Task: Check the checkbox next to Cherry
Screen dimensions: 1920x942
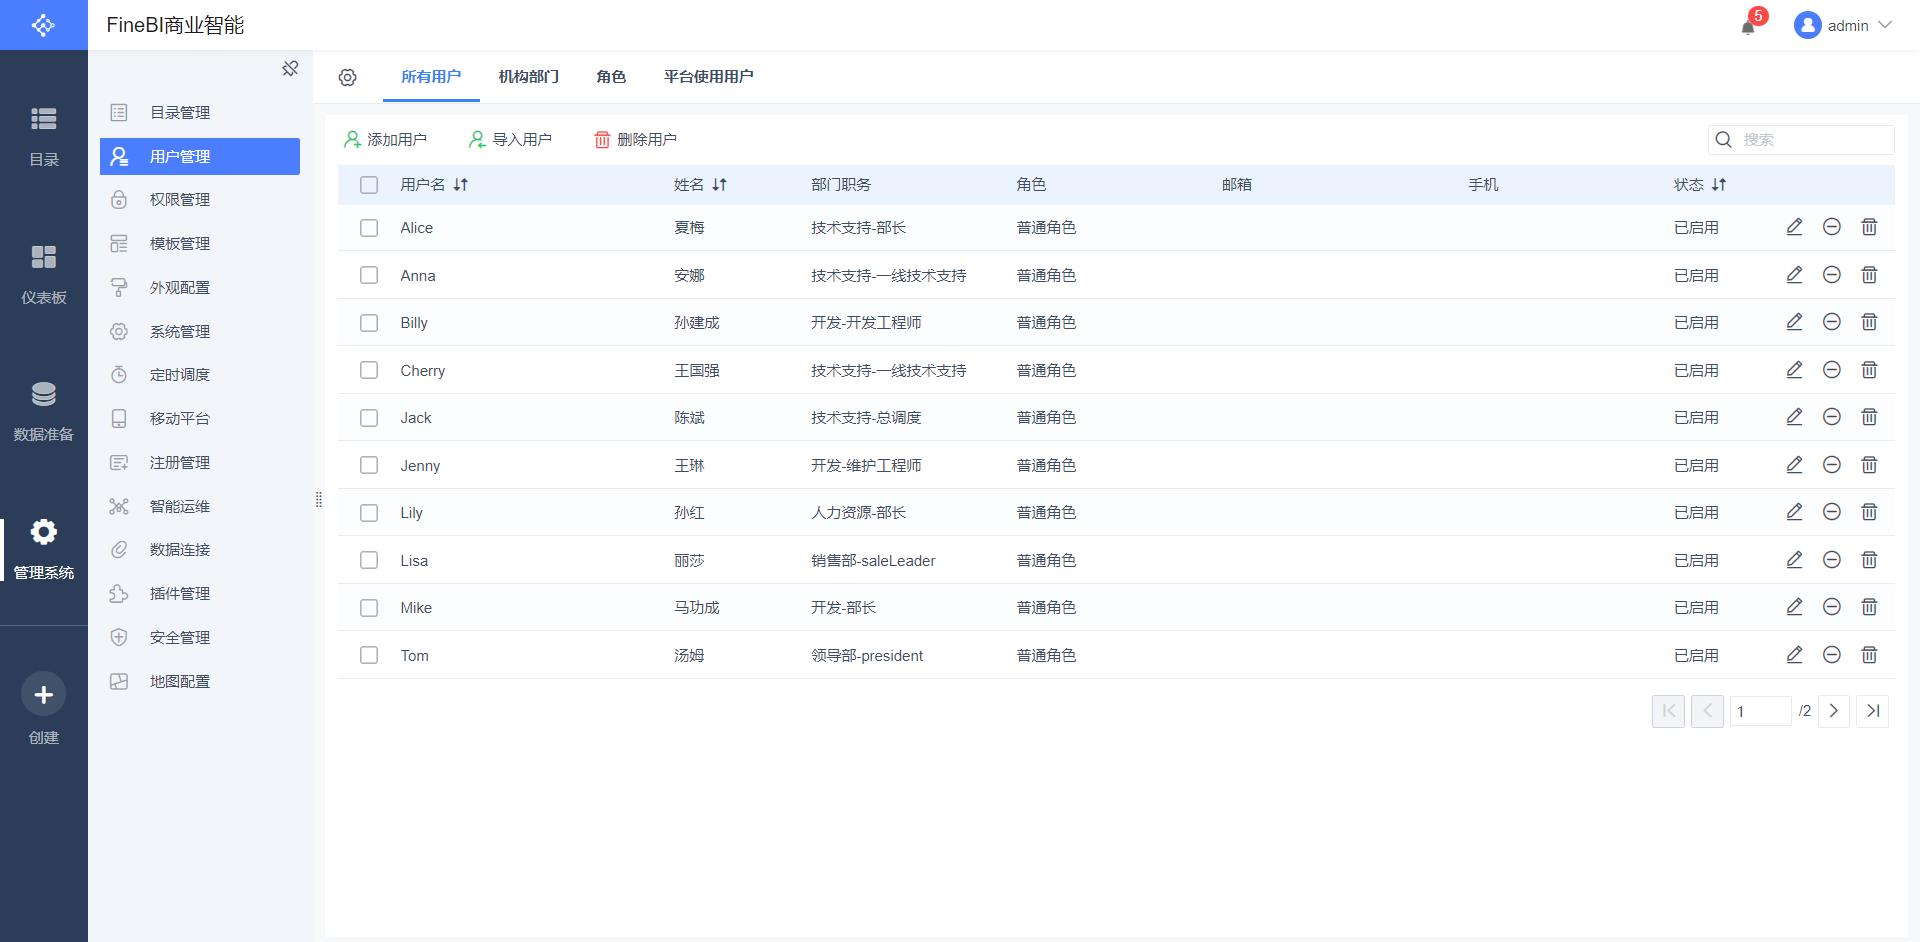Action: (368, 369)
